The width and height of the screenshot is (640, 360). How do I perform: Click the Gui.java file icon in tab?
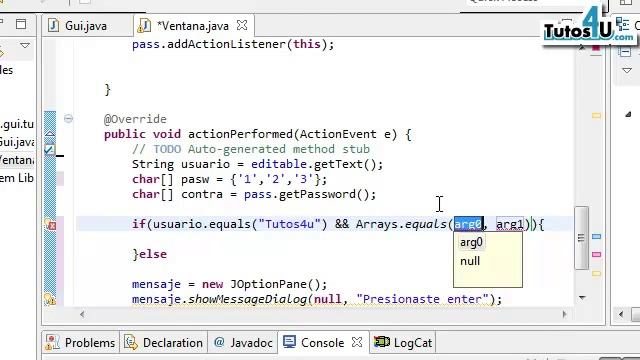53,26
